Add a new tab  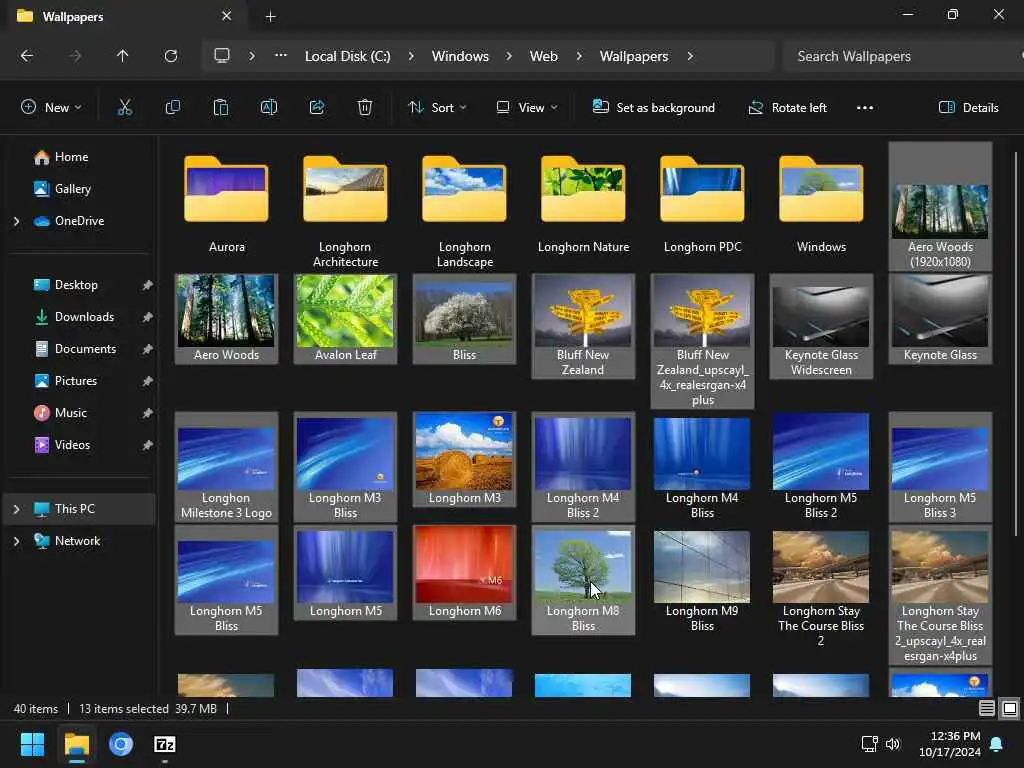pos(270,17)
